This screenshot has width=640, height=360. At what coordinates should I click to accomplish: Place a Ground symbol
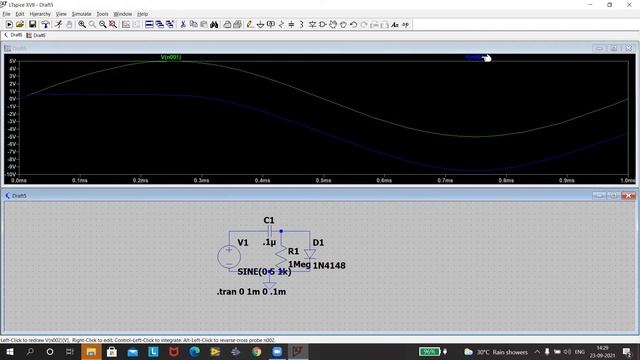[260, 24]
